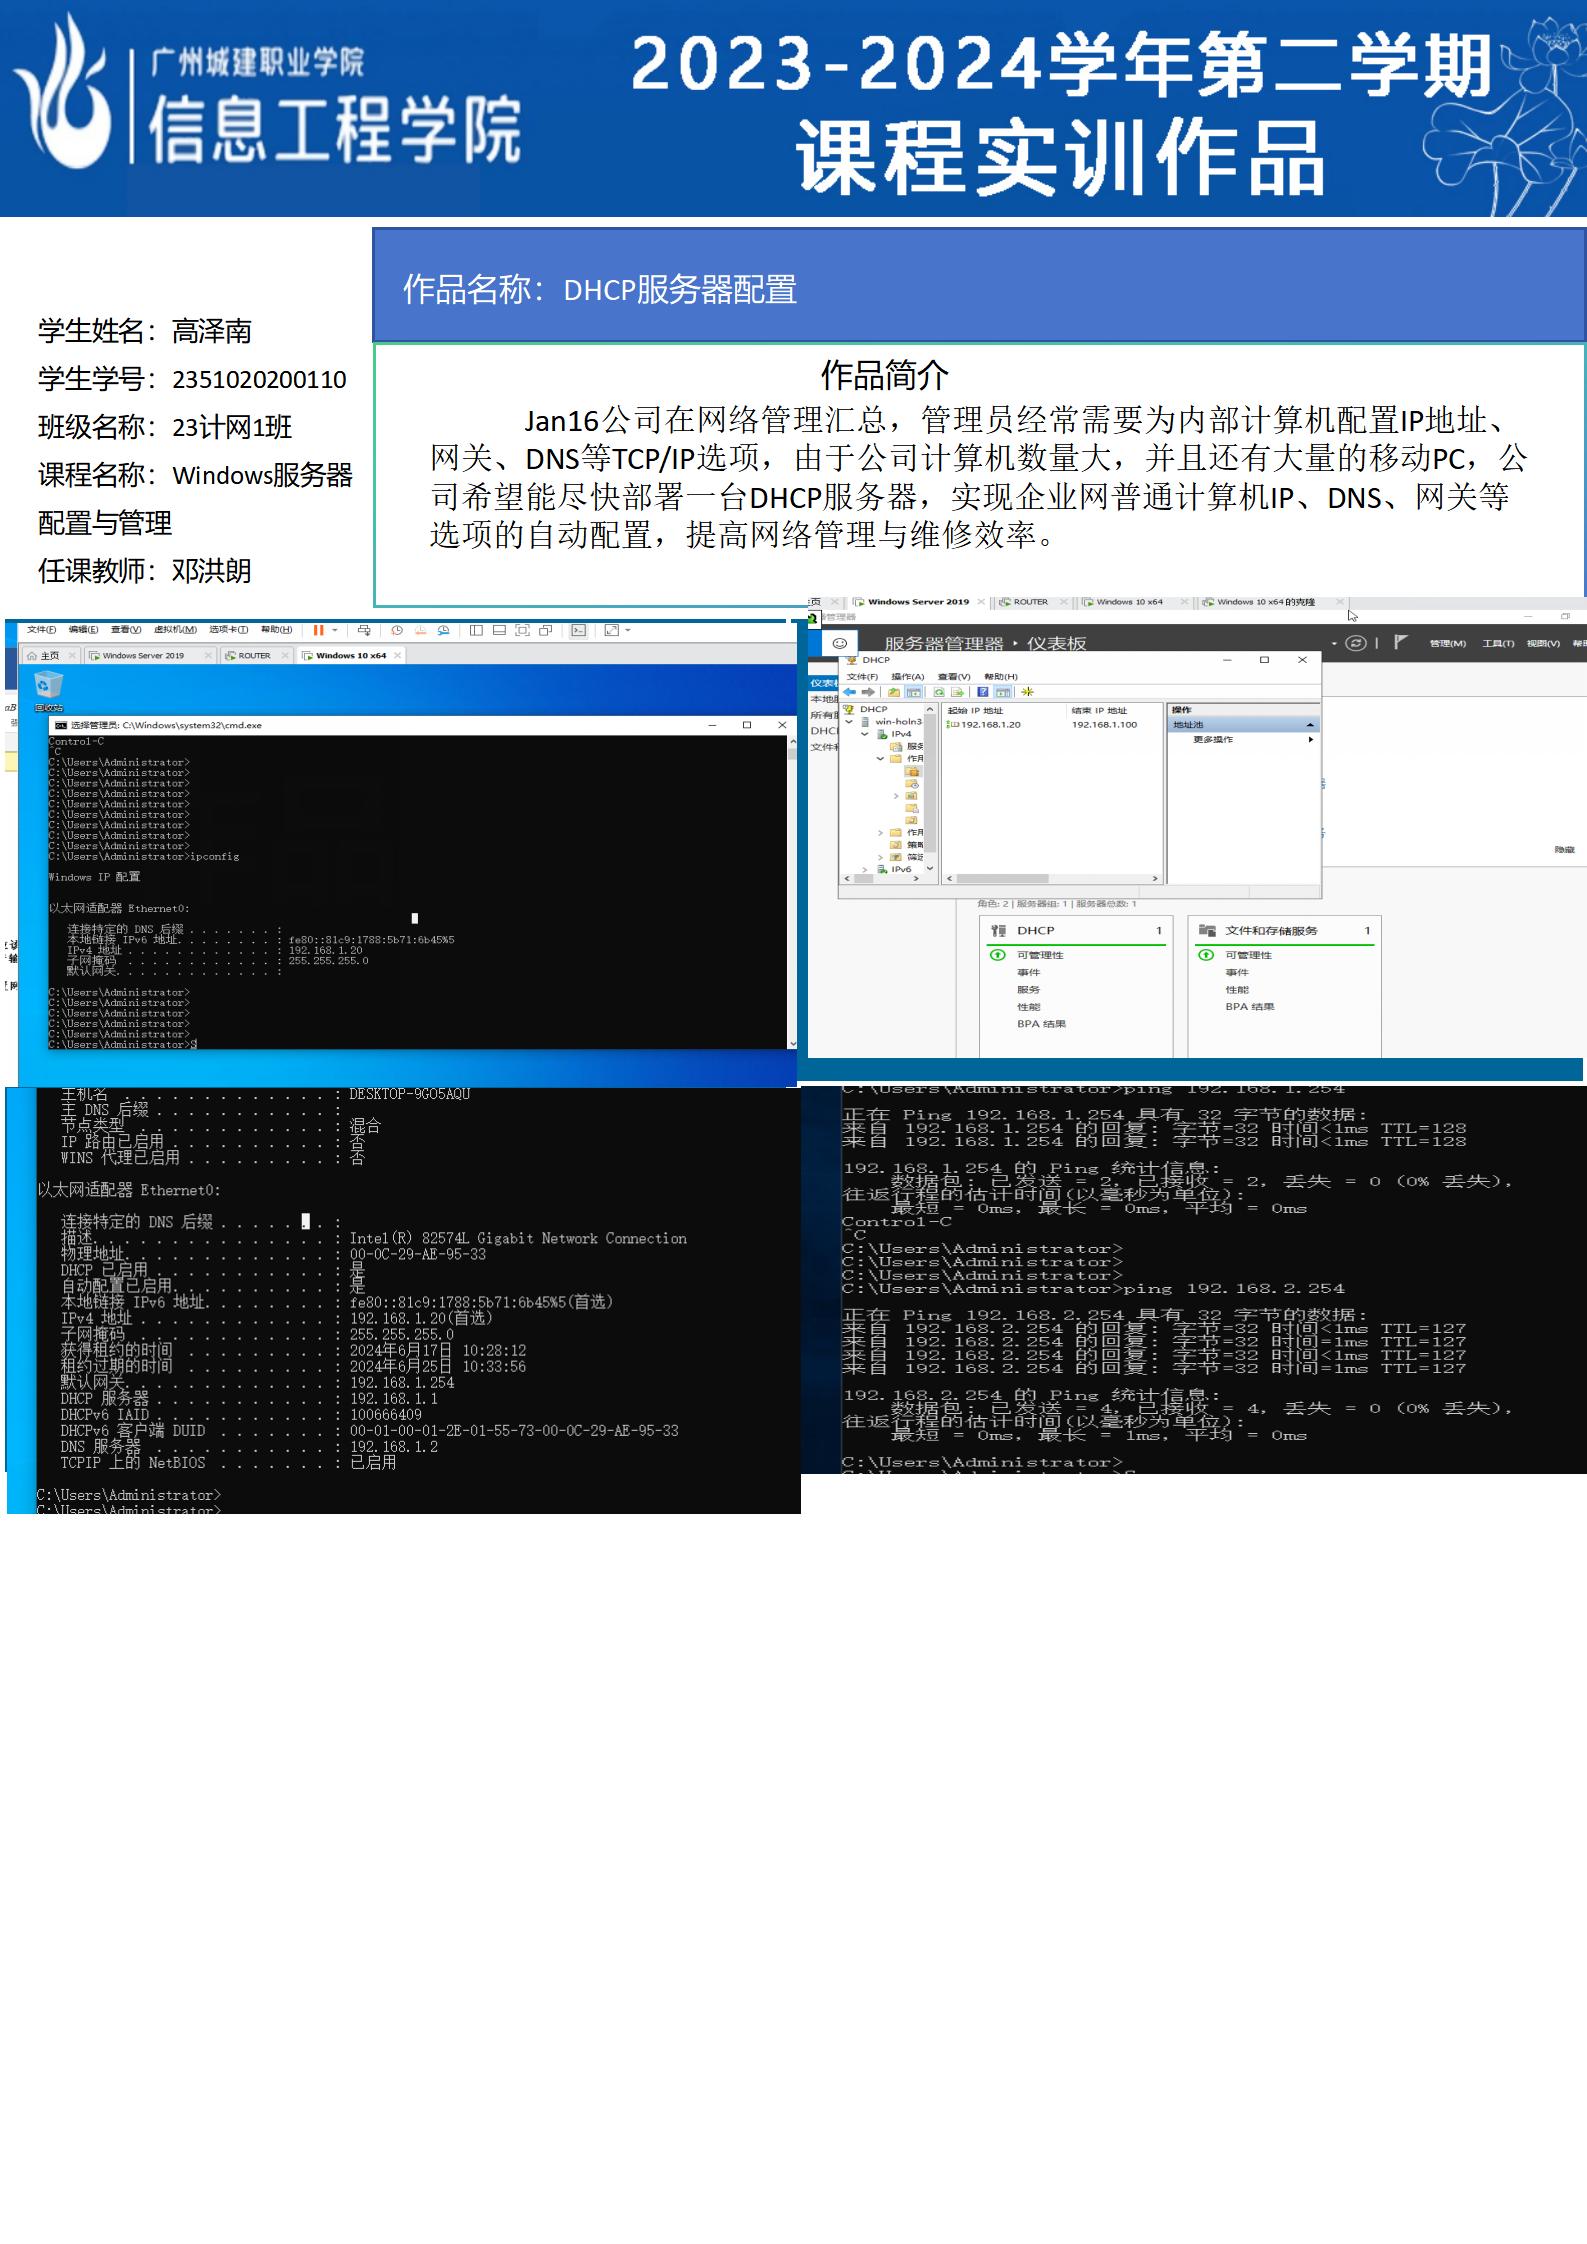The image size is (1587, 2244).
Task: Click the Server Manager notifications flag
Action: [x=1400, y=642]
